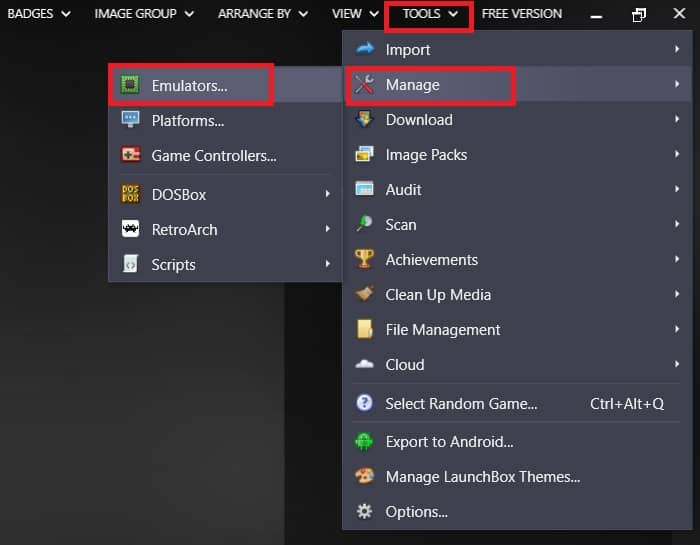Click the Cloud icon

pos(364,364)
